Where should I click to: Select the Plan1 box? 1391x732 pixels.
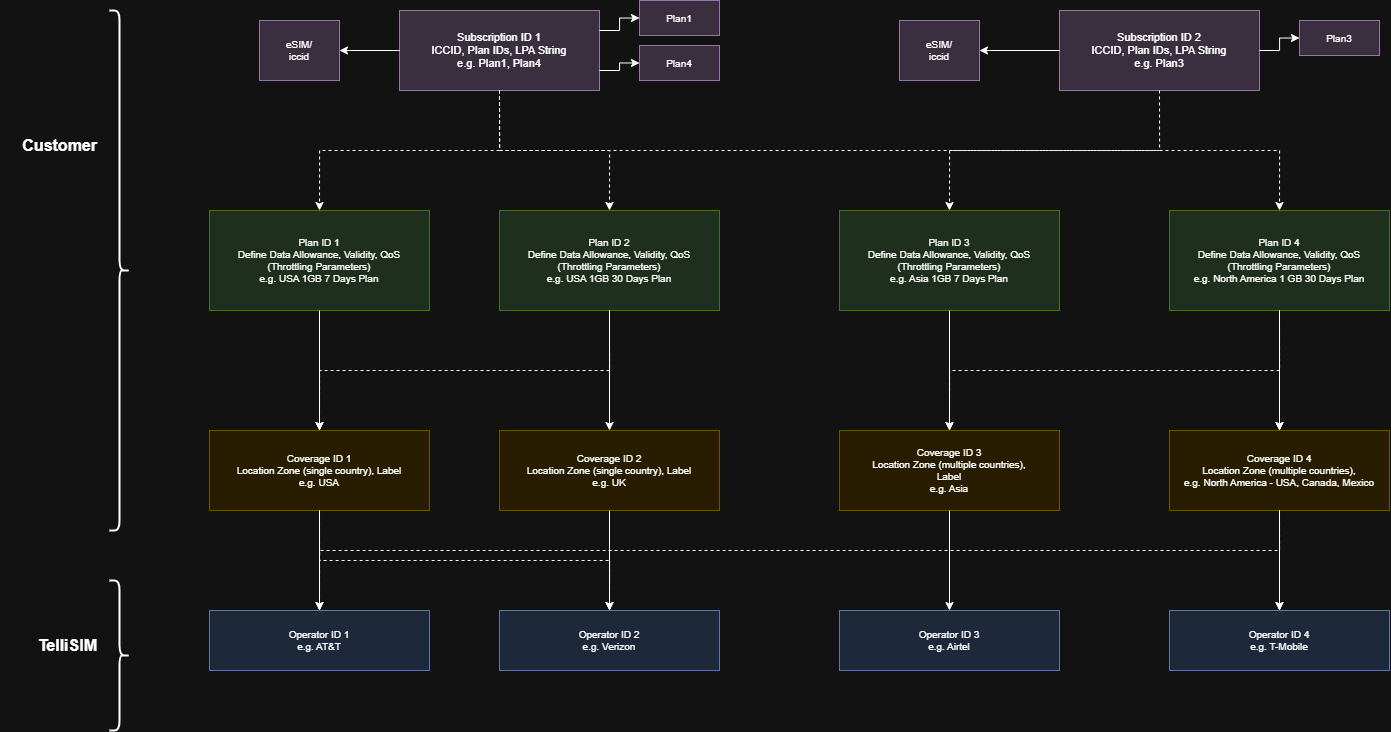tap(679, 19)
